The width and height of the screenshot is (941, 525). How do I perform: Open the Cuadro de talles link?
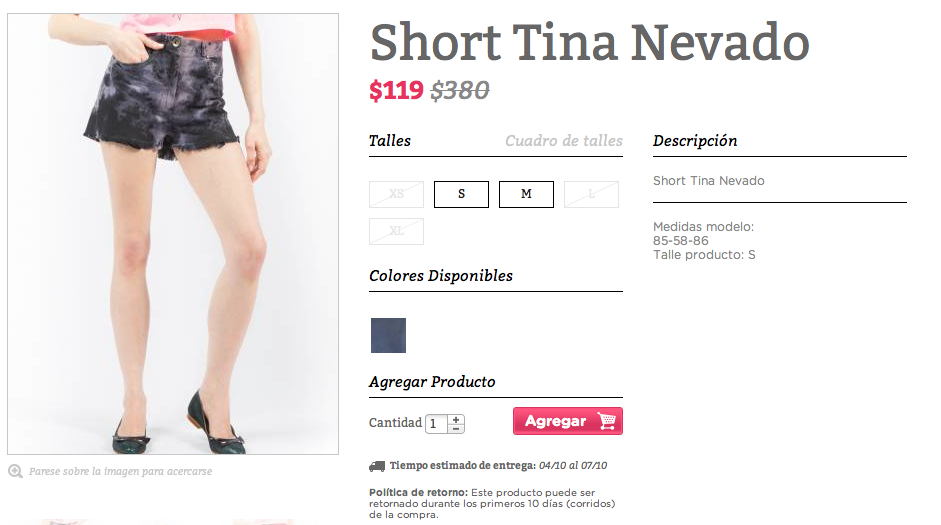[x=564, y=141]
